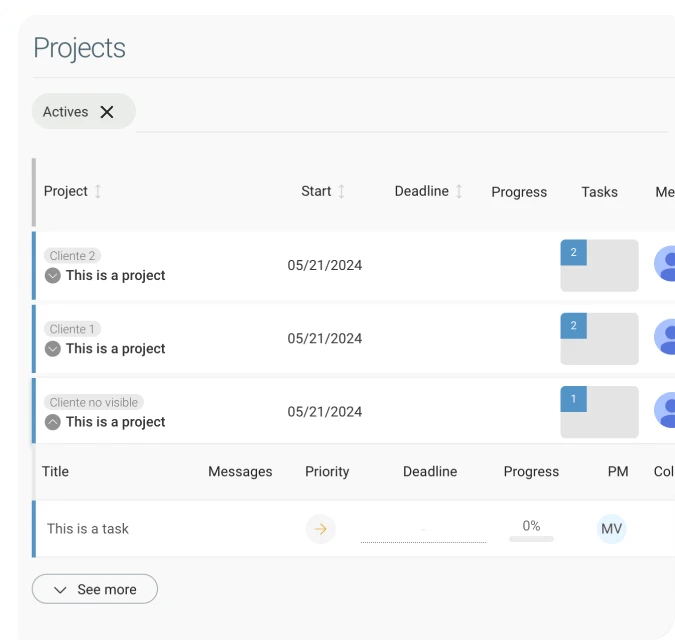Click the Tasks column header
675x640 pixels.
point(599,192)
